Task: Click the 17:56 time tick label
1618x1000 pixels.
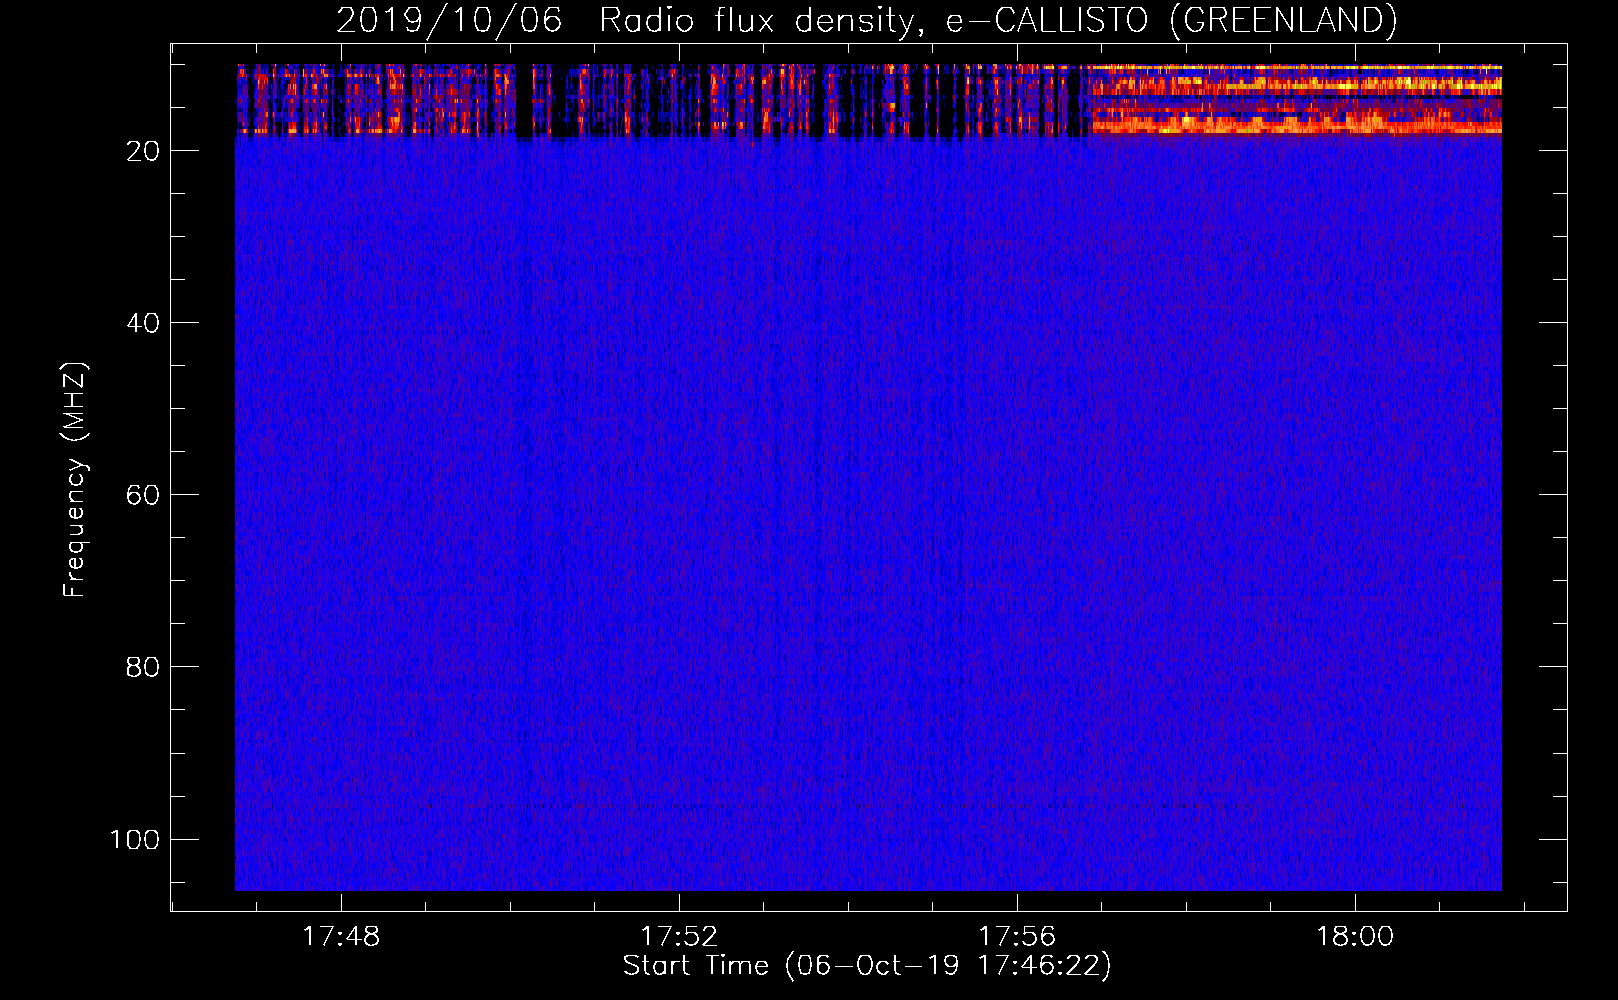Action: 1017,937
